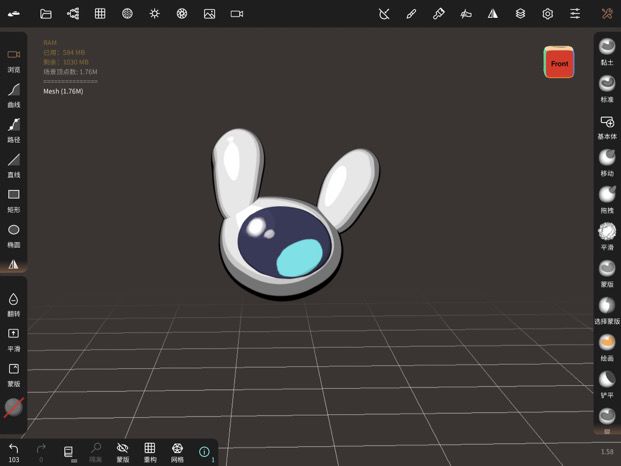
Task: Open the lighting sun menu
Action: (x=154, y=14)
